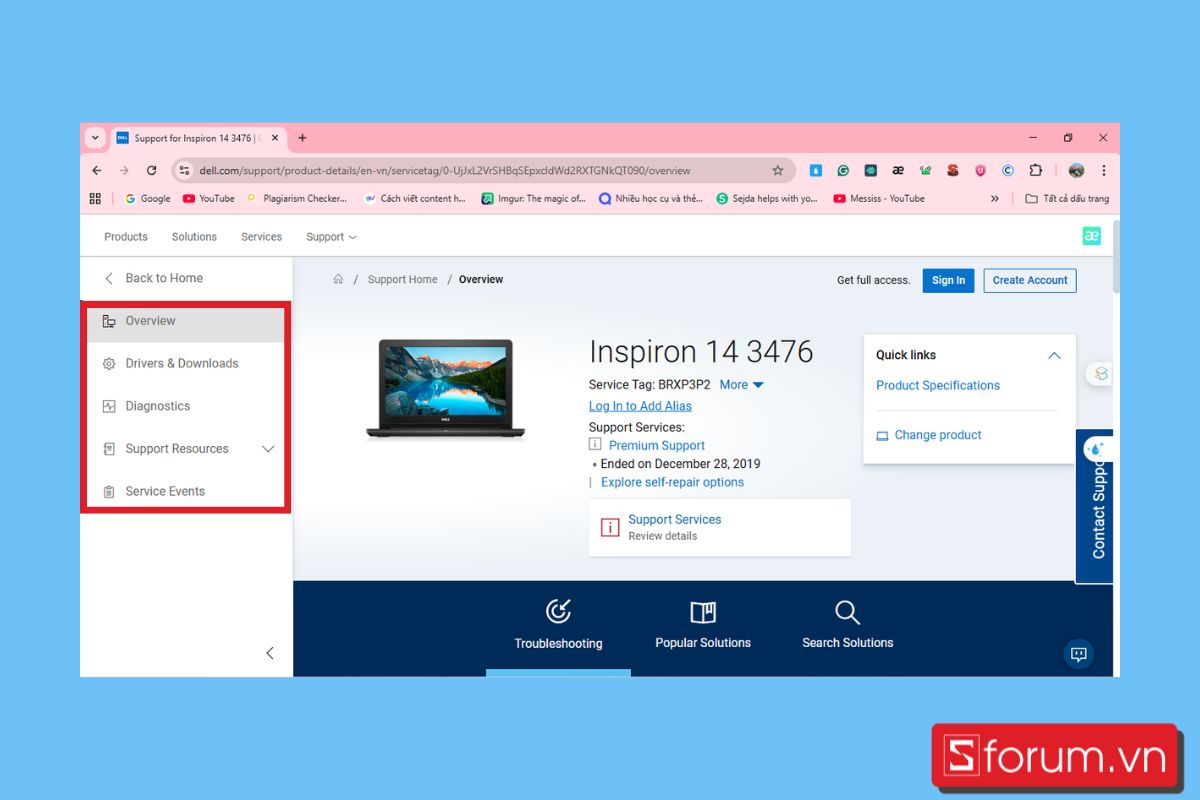Screen dimensions: 1200x800
Task: Open the Contact Support side tab
Action: (1096, 506)
